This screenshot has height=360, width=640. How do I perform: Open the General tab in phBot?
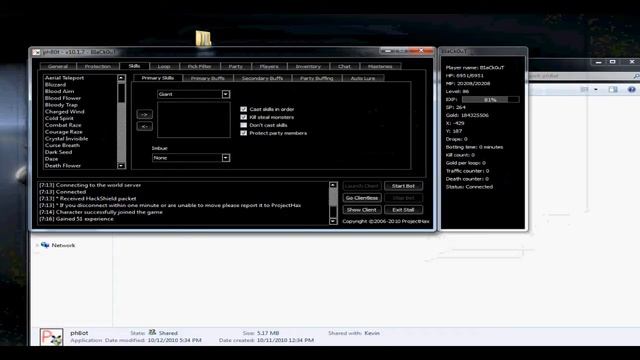[x=58, y=66]
